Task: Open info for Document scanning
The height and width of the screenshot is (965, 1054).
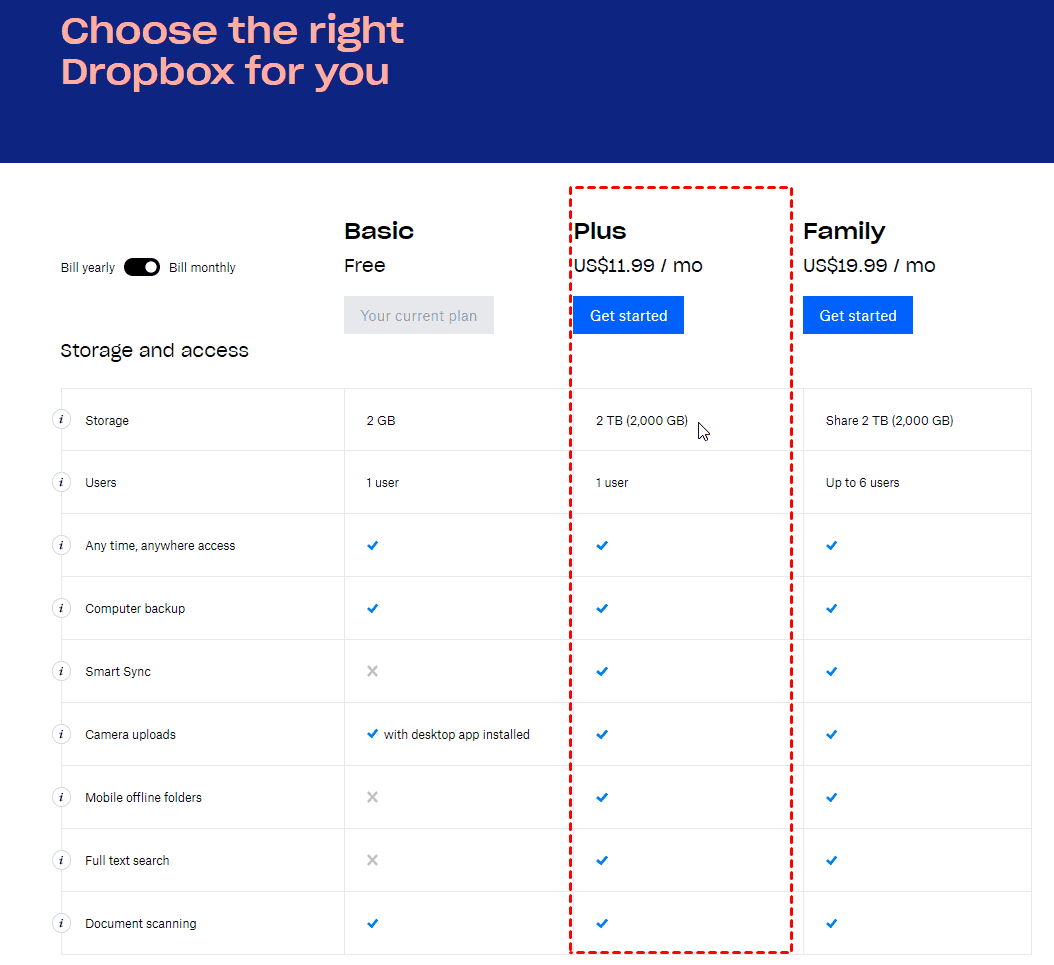Action: (61, 923)
